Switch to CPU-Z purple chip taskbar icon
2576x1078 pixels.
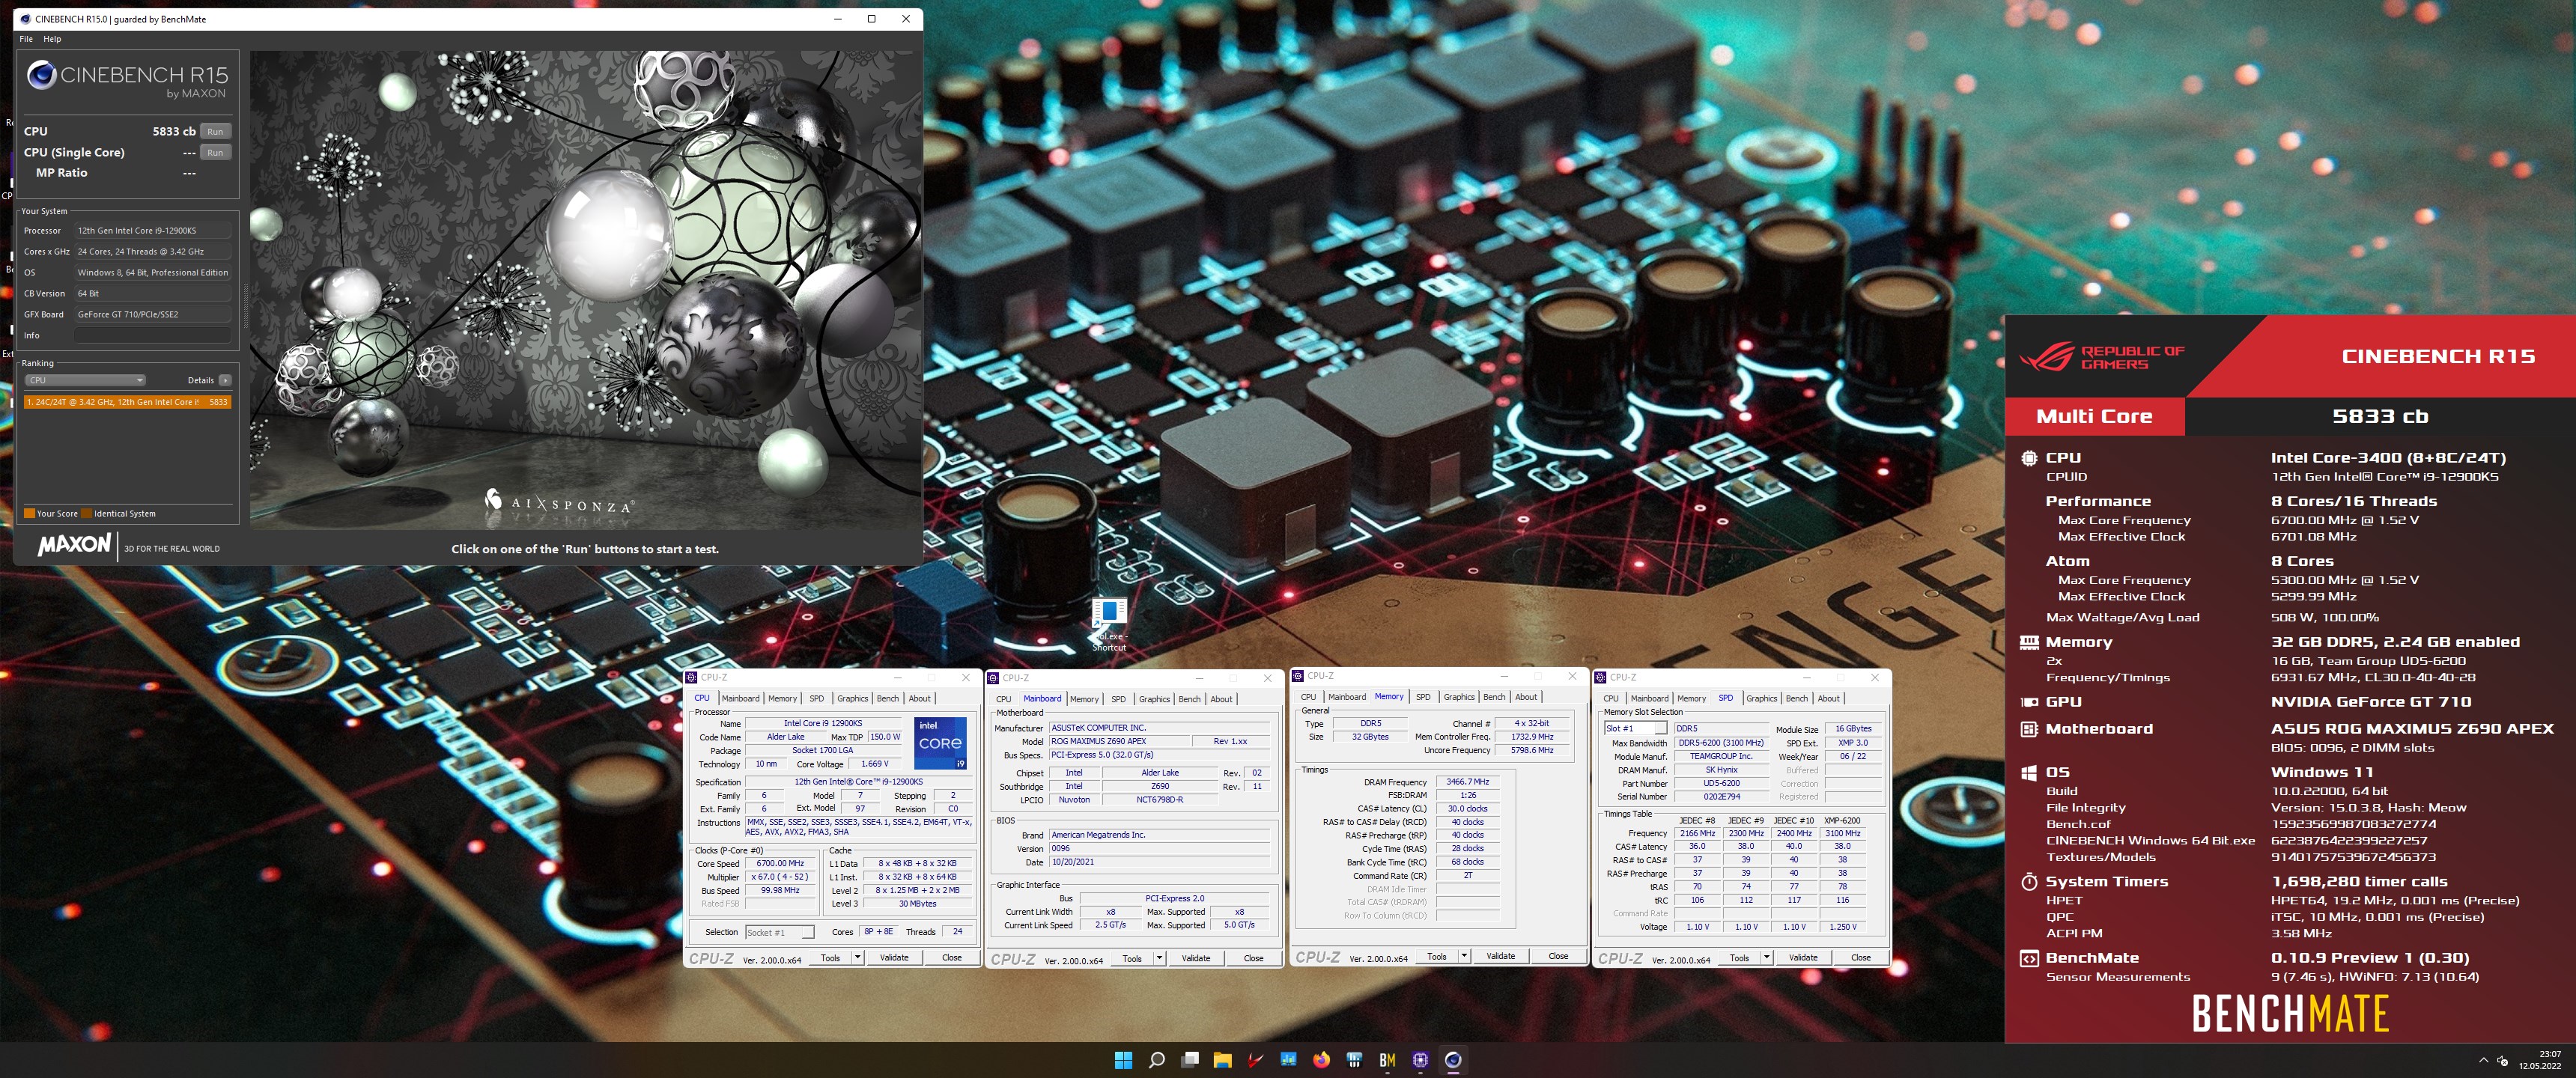[1420, 1060]
